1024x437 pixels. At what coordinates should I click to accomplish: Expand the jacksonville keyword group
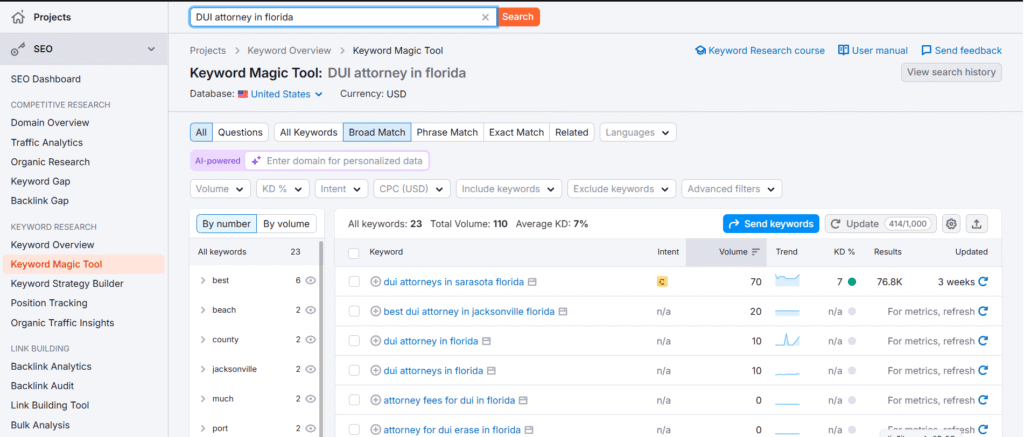(x=203, y=369)
